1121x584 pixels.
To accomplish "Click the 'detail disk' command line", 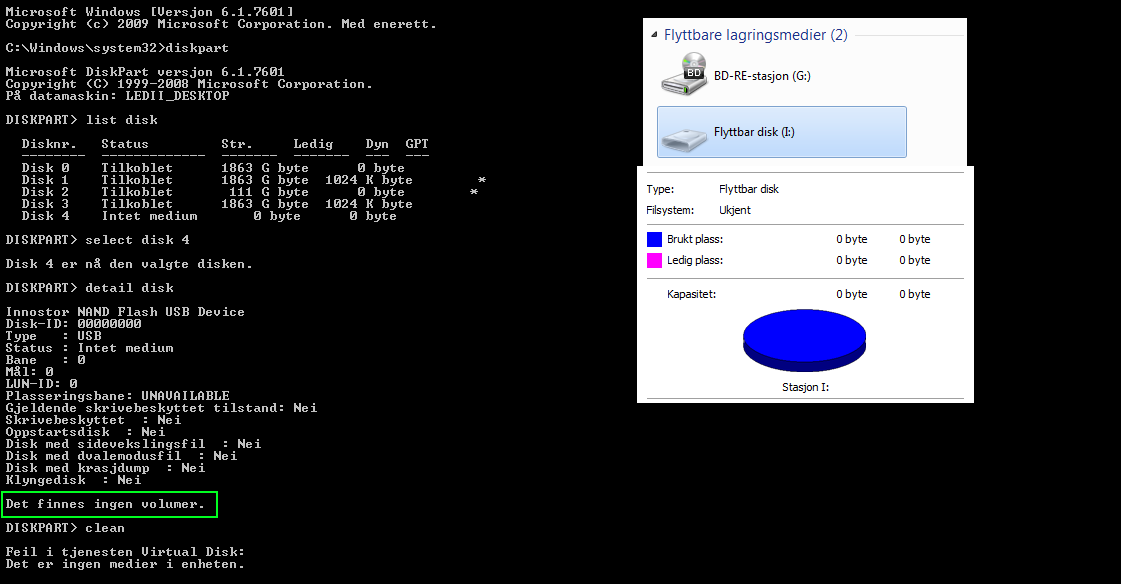I will pyautogui.click(x=89, y=288).
